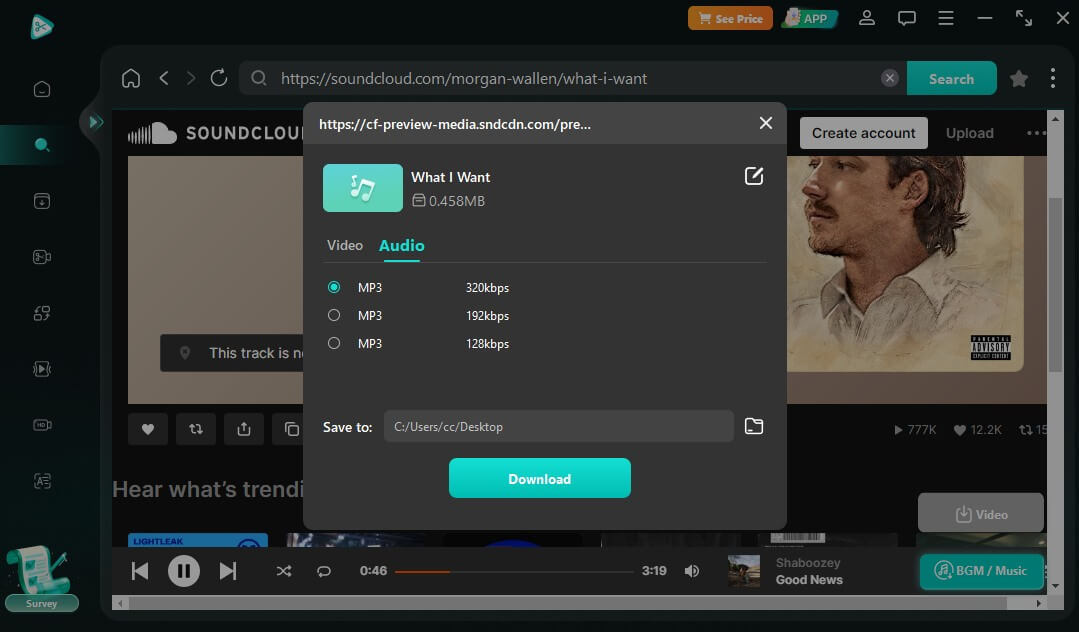This screenshot has width=1079, height=632.
Task: Click the Video download floating button
Action: [x=981, y=514]
